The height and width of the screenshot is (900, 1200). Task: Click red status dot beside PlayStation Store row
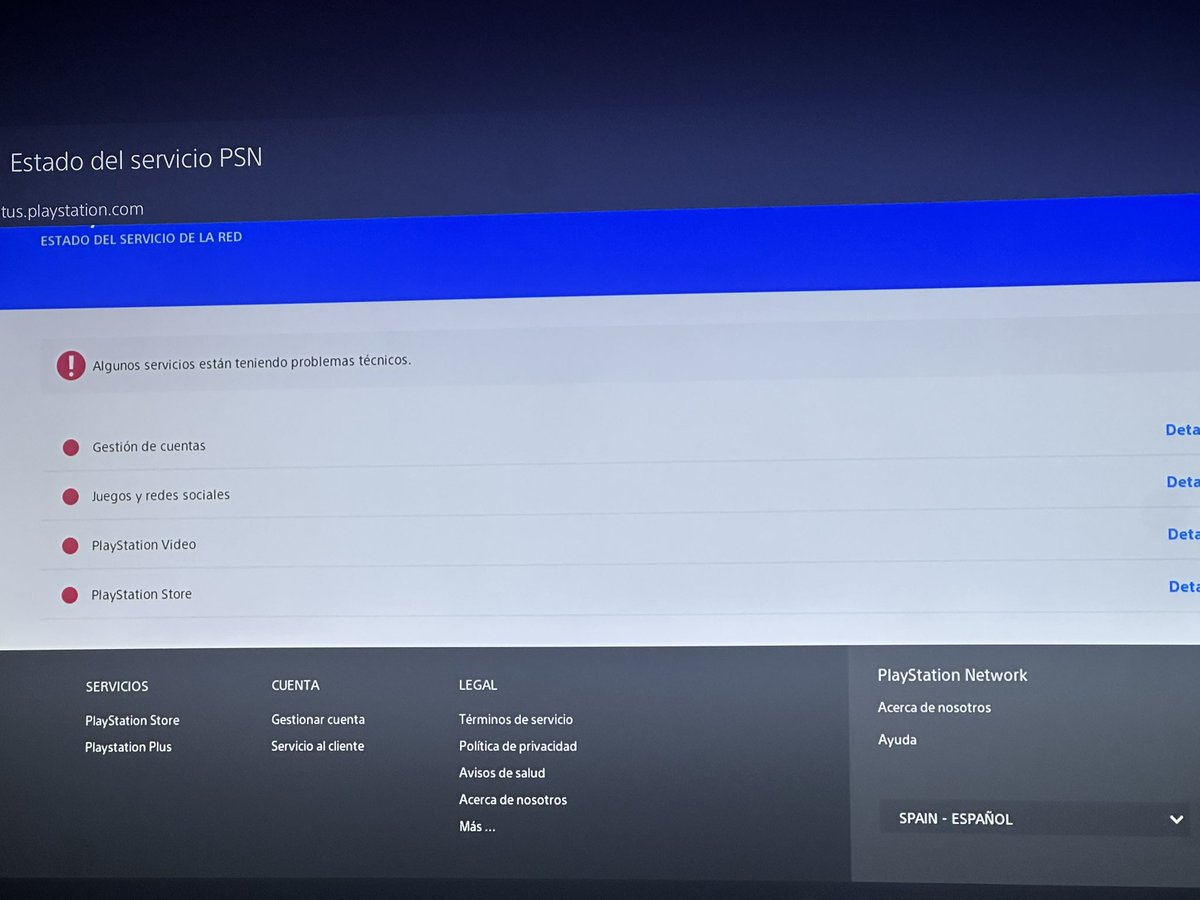click(69, 595)
